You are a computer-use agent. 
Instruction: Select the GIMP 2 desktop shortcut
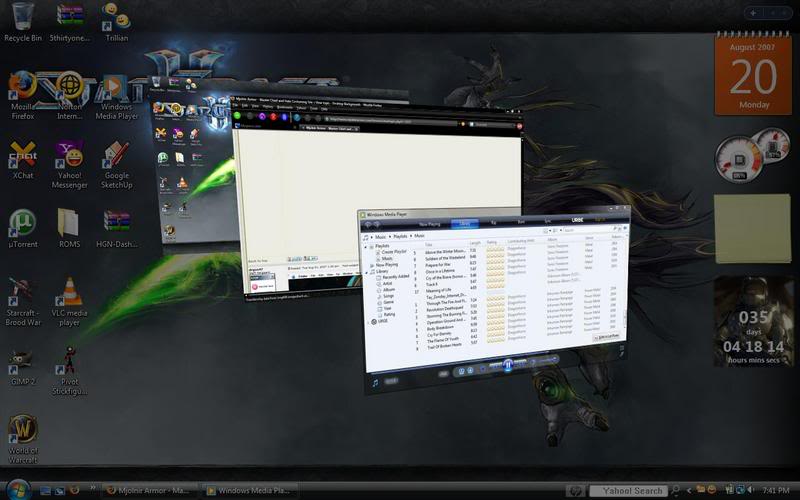pyautogui.click(x=22, y=366)
